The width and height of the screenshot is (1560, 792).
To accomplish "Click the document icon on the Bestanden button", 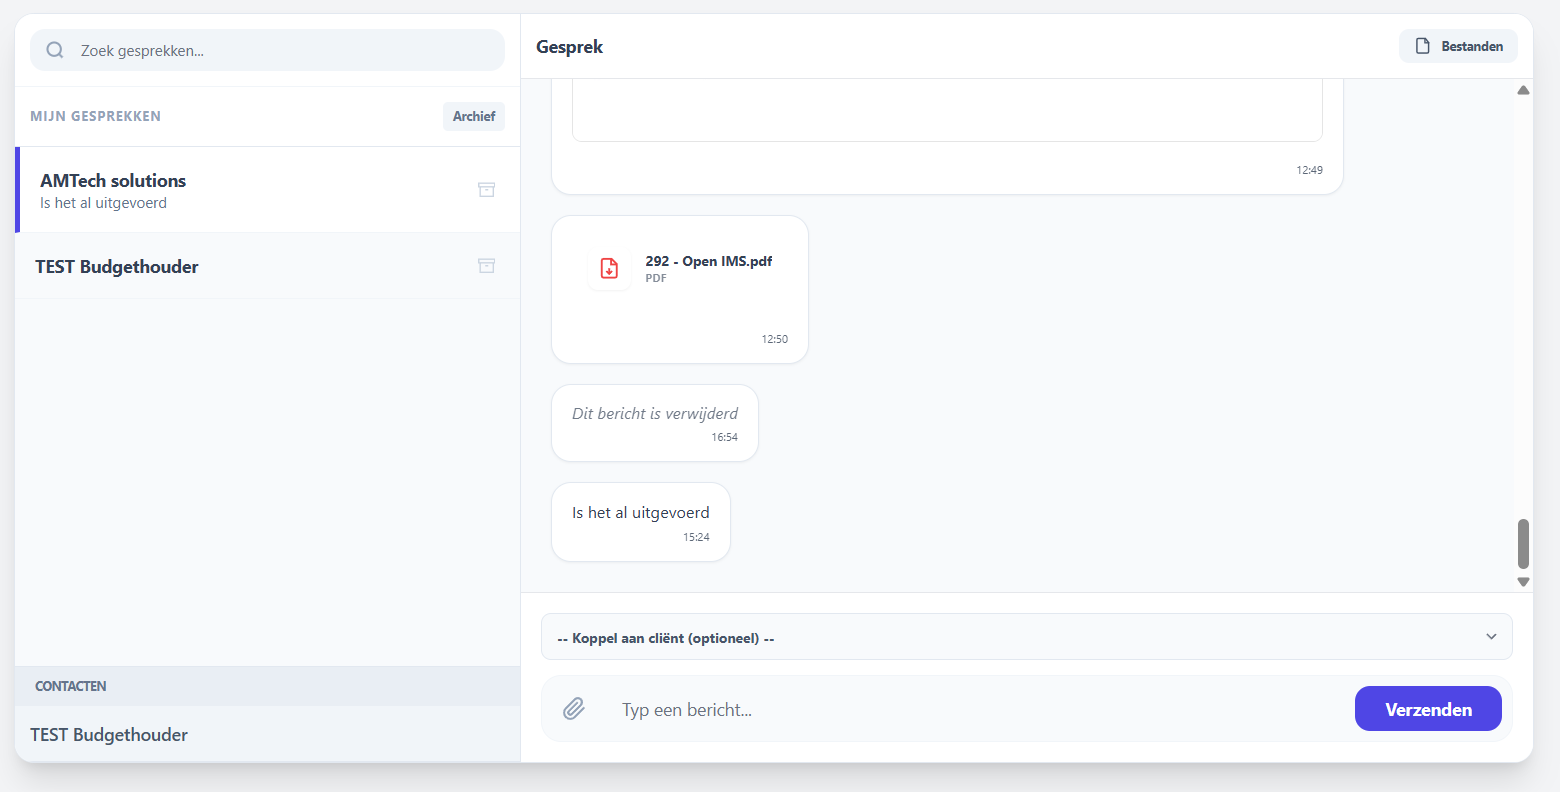I will (1421, 46).
